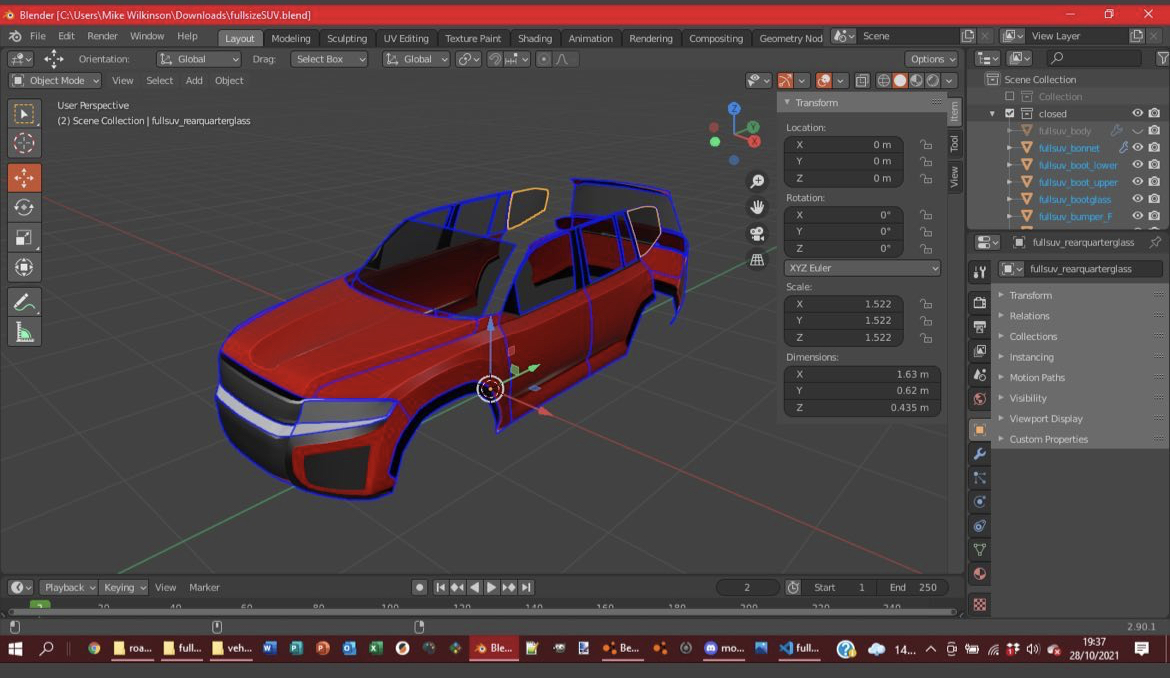The height and width of the screenshot is (678, 1170).
Task: Expand the Viewport Display panel
Action: (1045, 418)
